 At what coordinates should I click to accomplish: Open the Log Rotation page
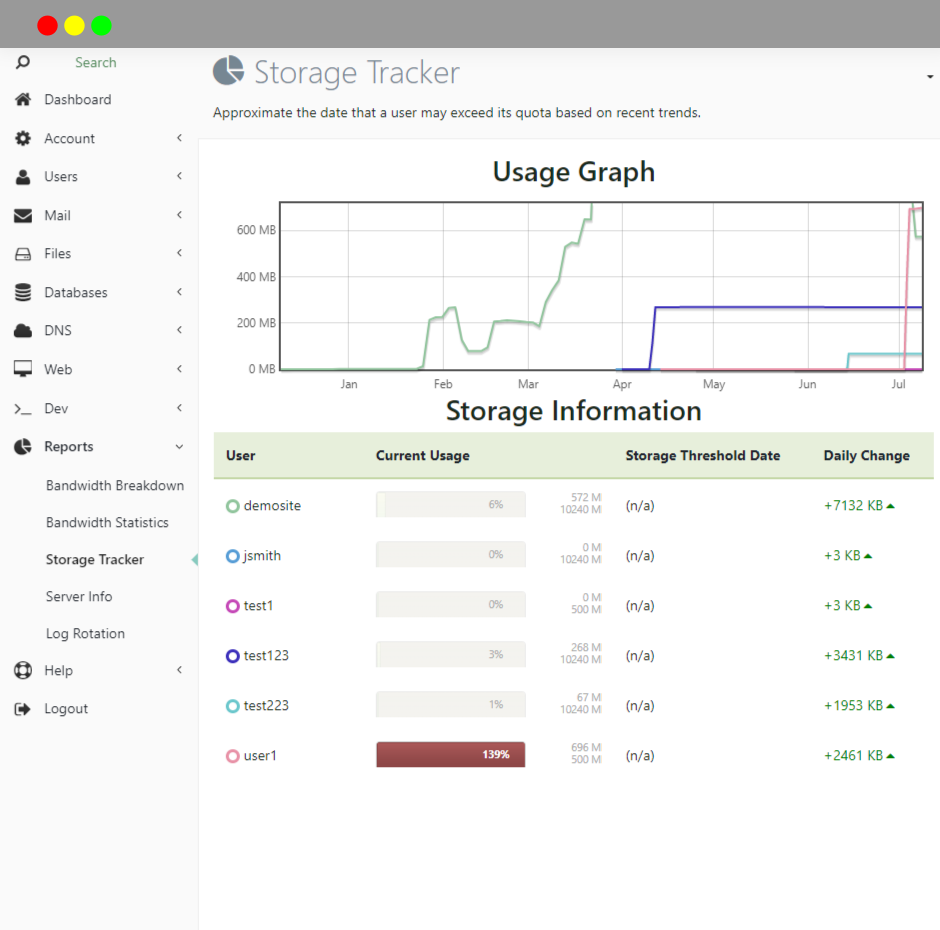click(x=86, y=634)
